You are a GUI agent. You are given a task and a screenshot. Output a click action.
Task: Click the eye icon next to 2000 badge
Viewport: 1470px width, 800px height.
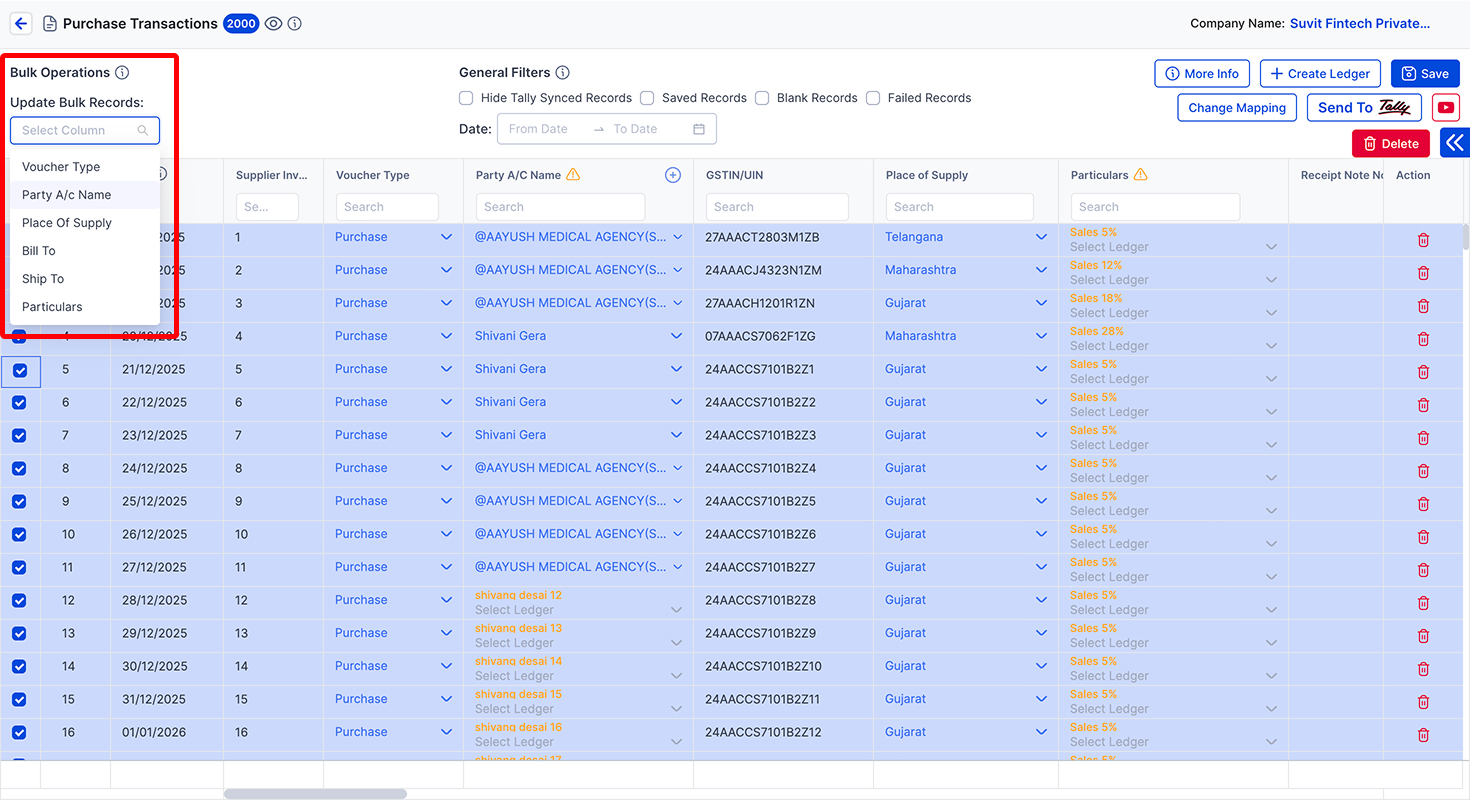click(274, 23)
